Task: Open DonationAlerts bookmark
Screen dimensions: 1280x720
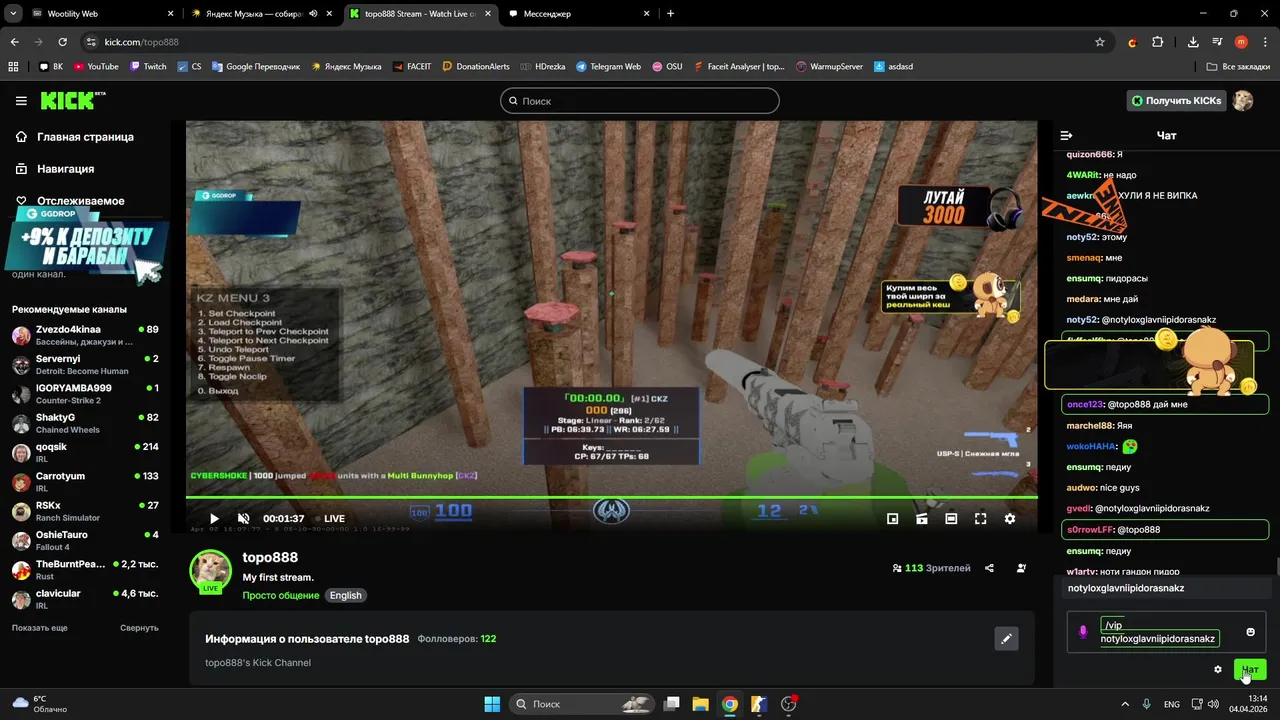Action: click(475, 67)
